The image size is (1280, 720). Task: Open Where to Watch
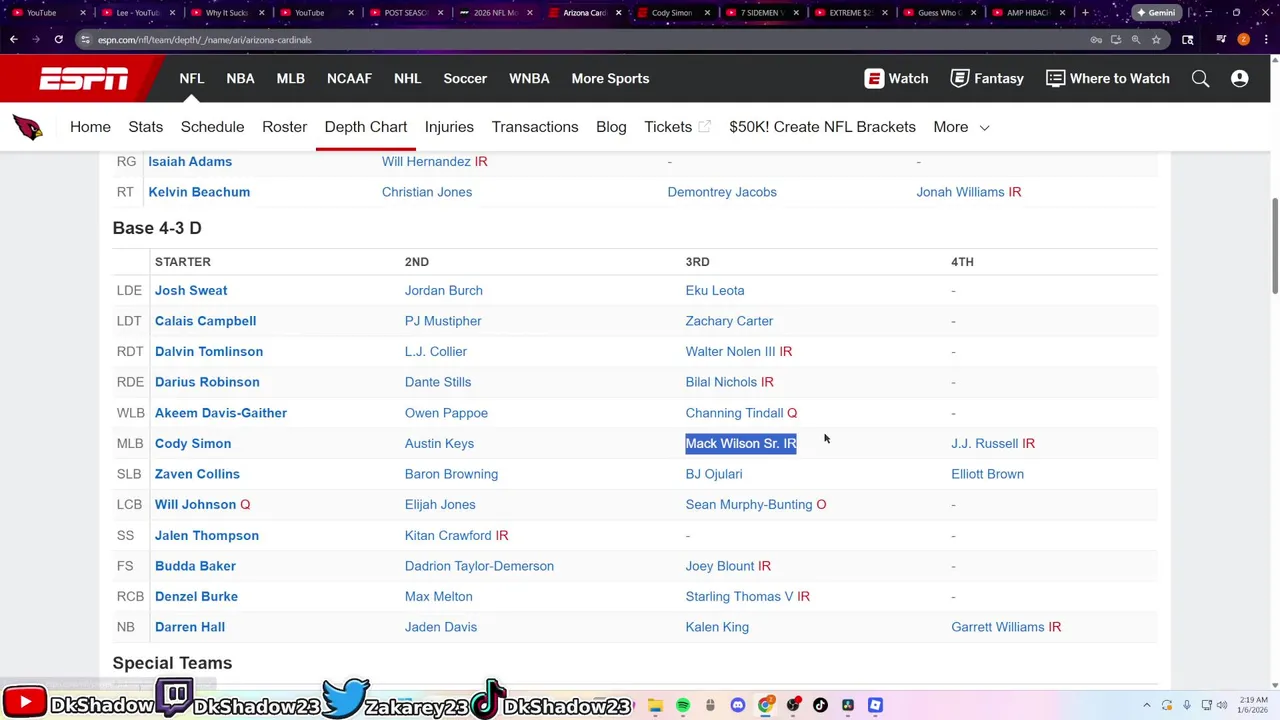coord(1107,79)
